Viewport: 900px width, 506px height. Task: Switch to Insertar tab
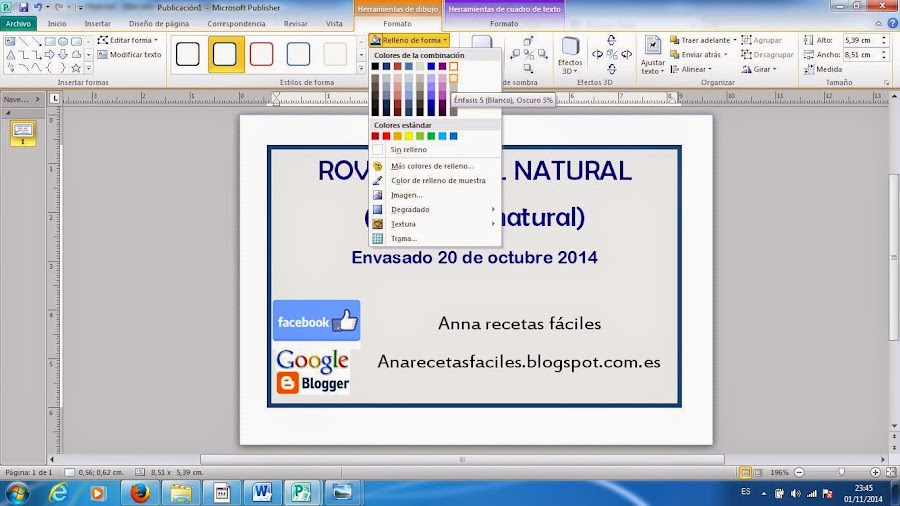(x=98, y=24)
